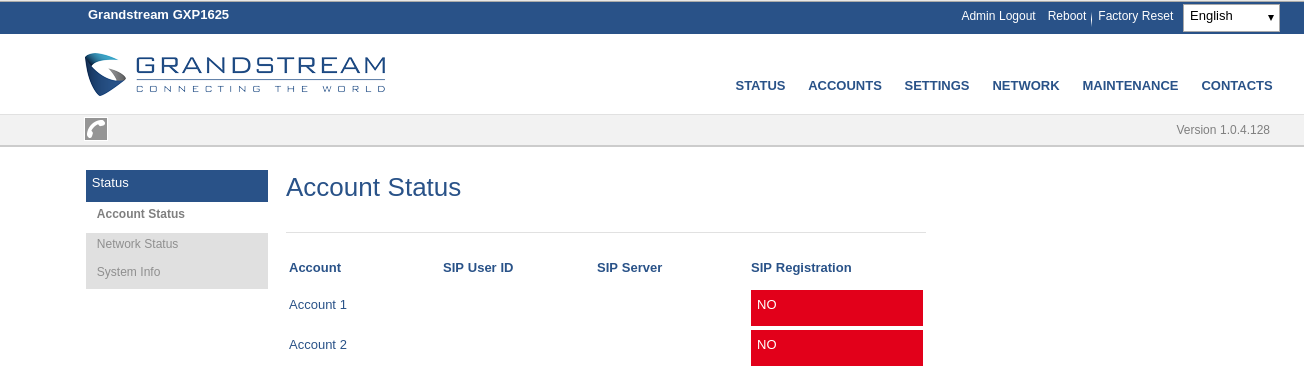
Task: Click the Account Status page heading
Action: point(373,188)
